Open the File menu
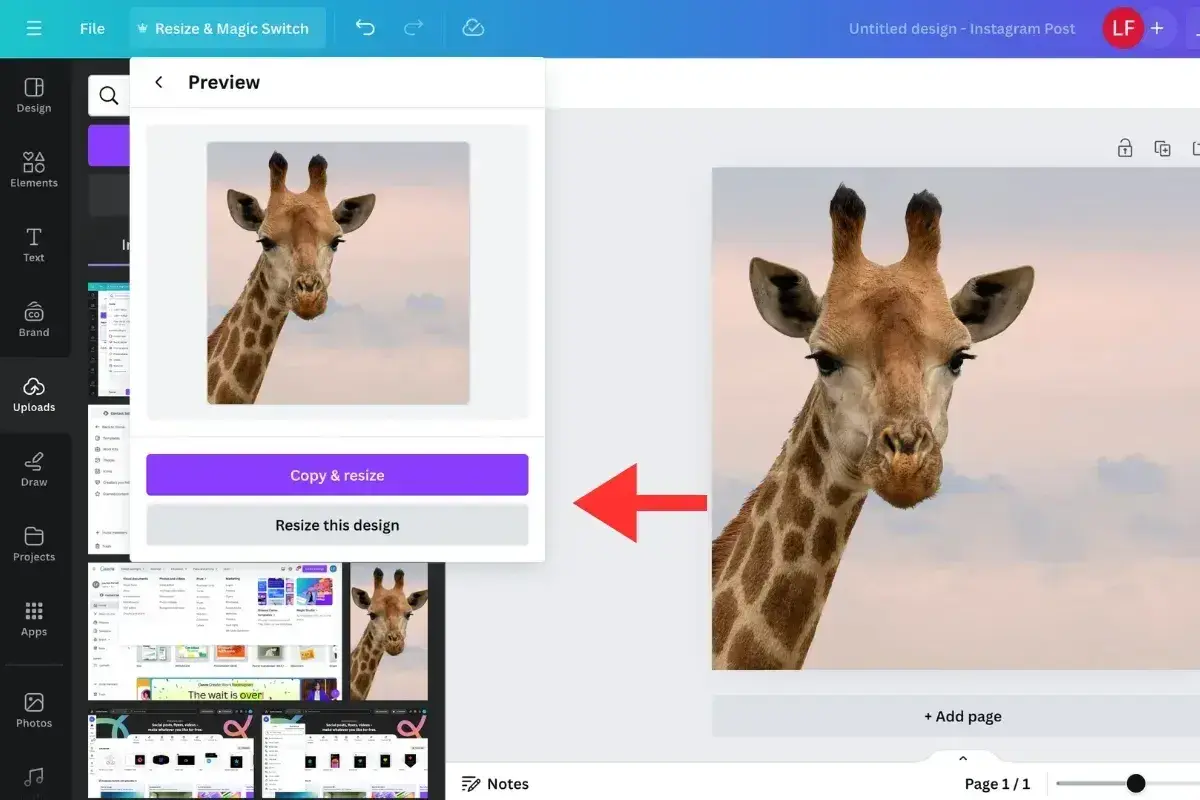 92,28
